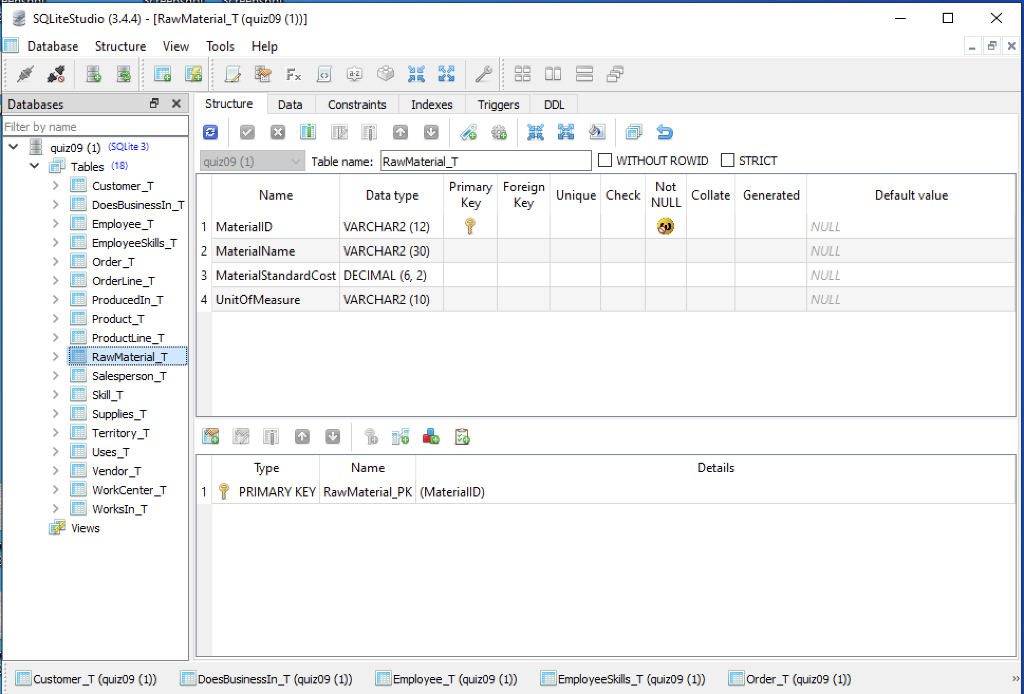Select the Salesperson_T table in tree
This screenshot has height=694, width=1024.
pos(129,376)
